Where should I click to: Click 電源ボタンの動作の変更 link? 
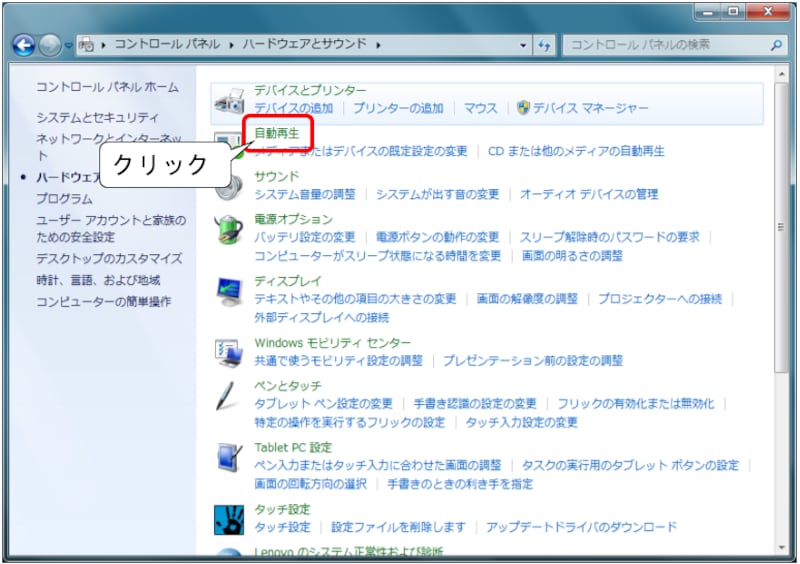click(x=437, y=237)
